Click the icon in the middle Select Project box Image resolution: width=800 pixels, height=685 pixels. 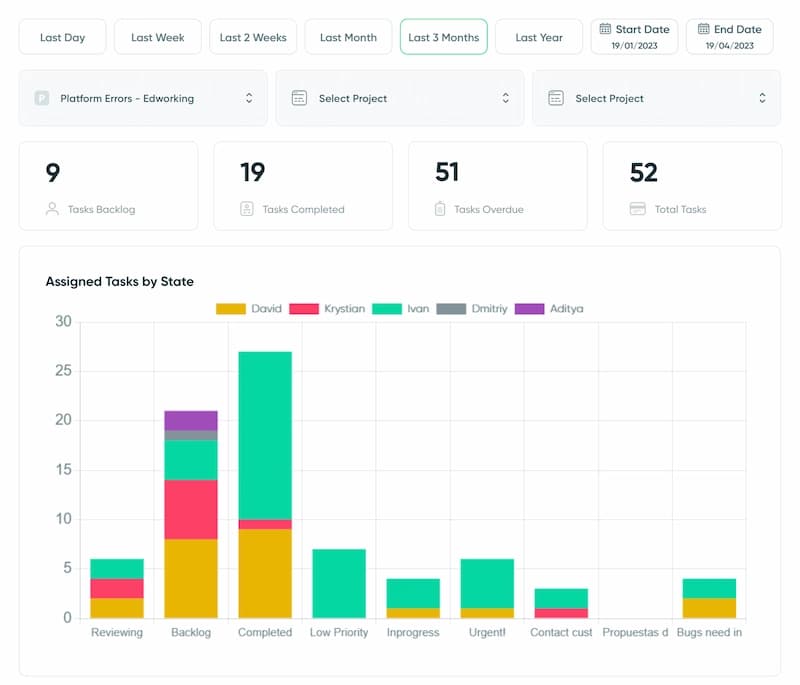point(298,98)
